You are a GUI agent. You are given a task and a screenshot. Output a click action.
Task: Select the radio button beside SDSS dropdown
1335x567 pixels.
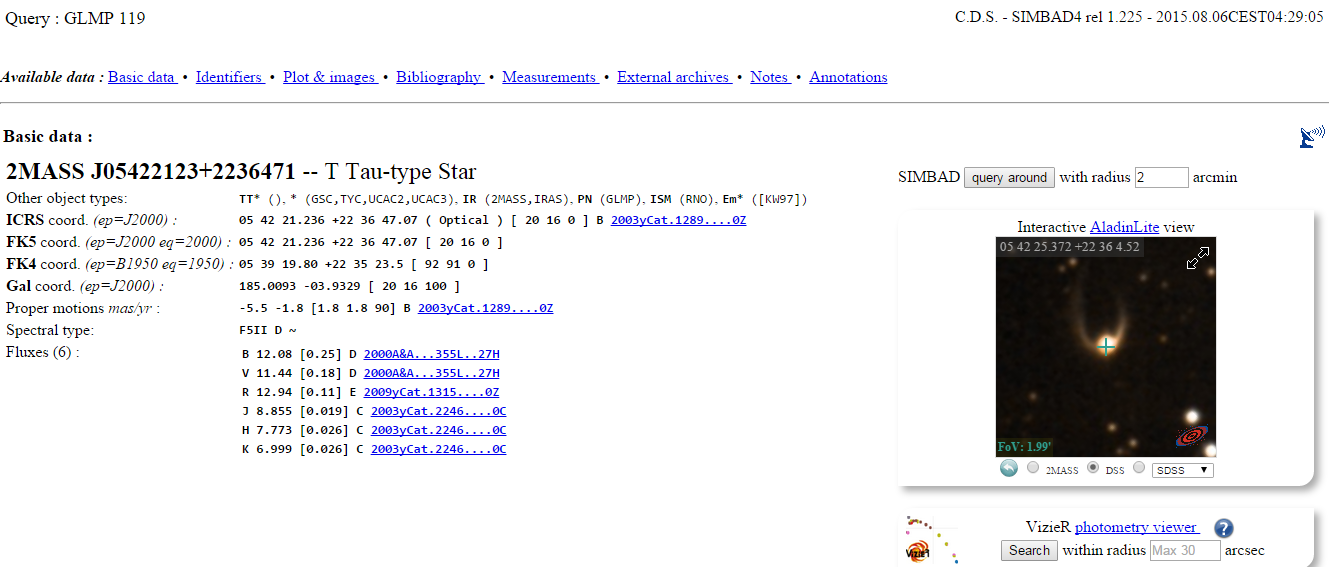pos(1139,468)
